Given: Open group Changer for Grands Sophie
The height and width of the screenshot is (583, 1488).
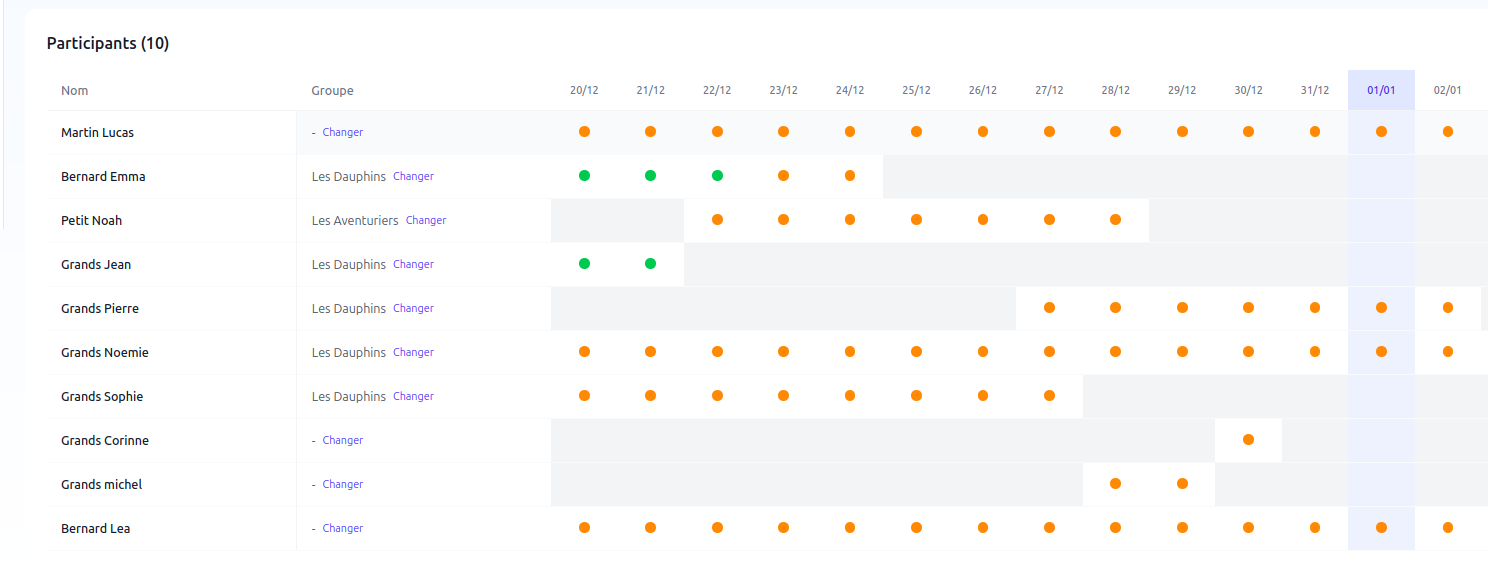Looking at the screenshot, I should click(413, 396).
